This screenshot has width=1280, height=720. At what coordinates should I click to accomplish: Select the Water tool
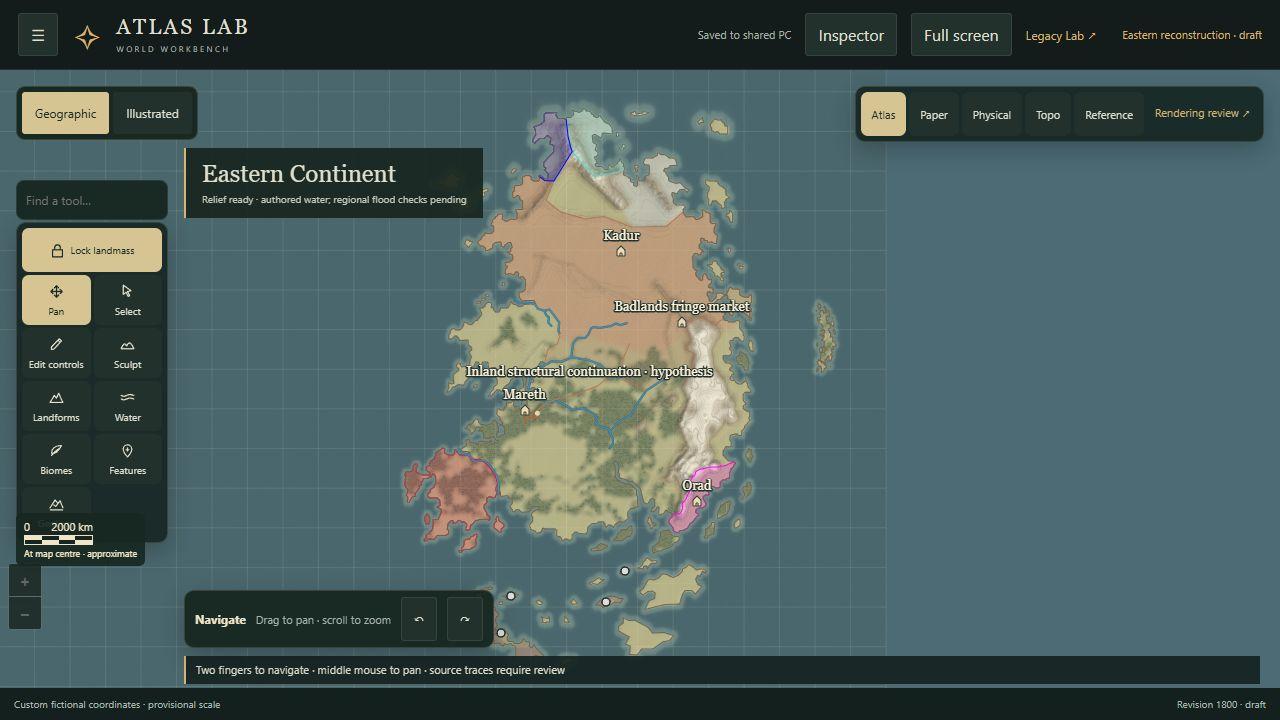pos(127,406)
